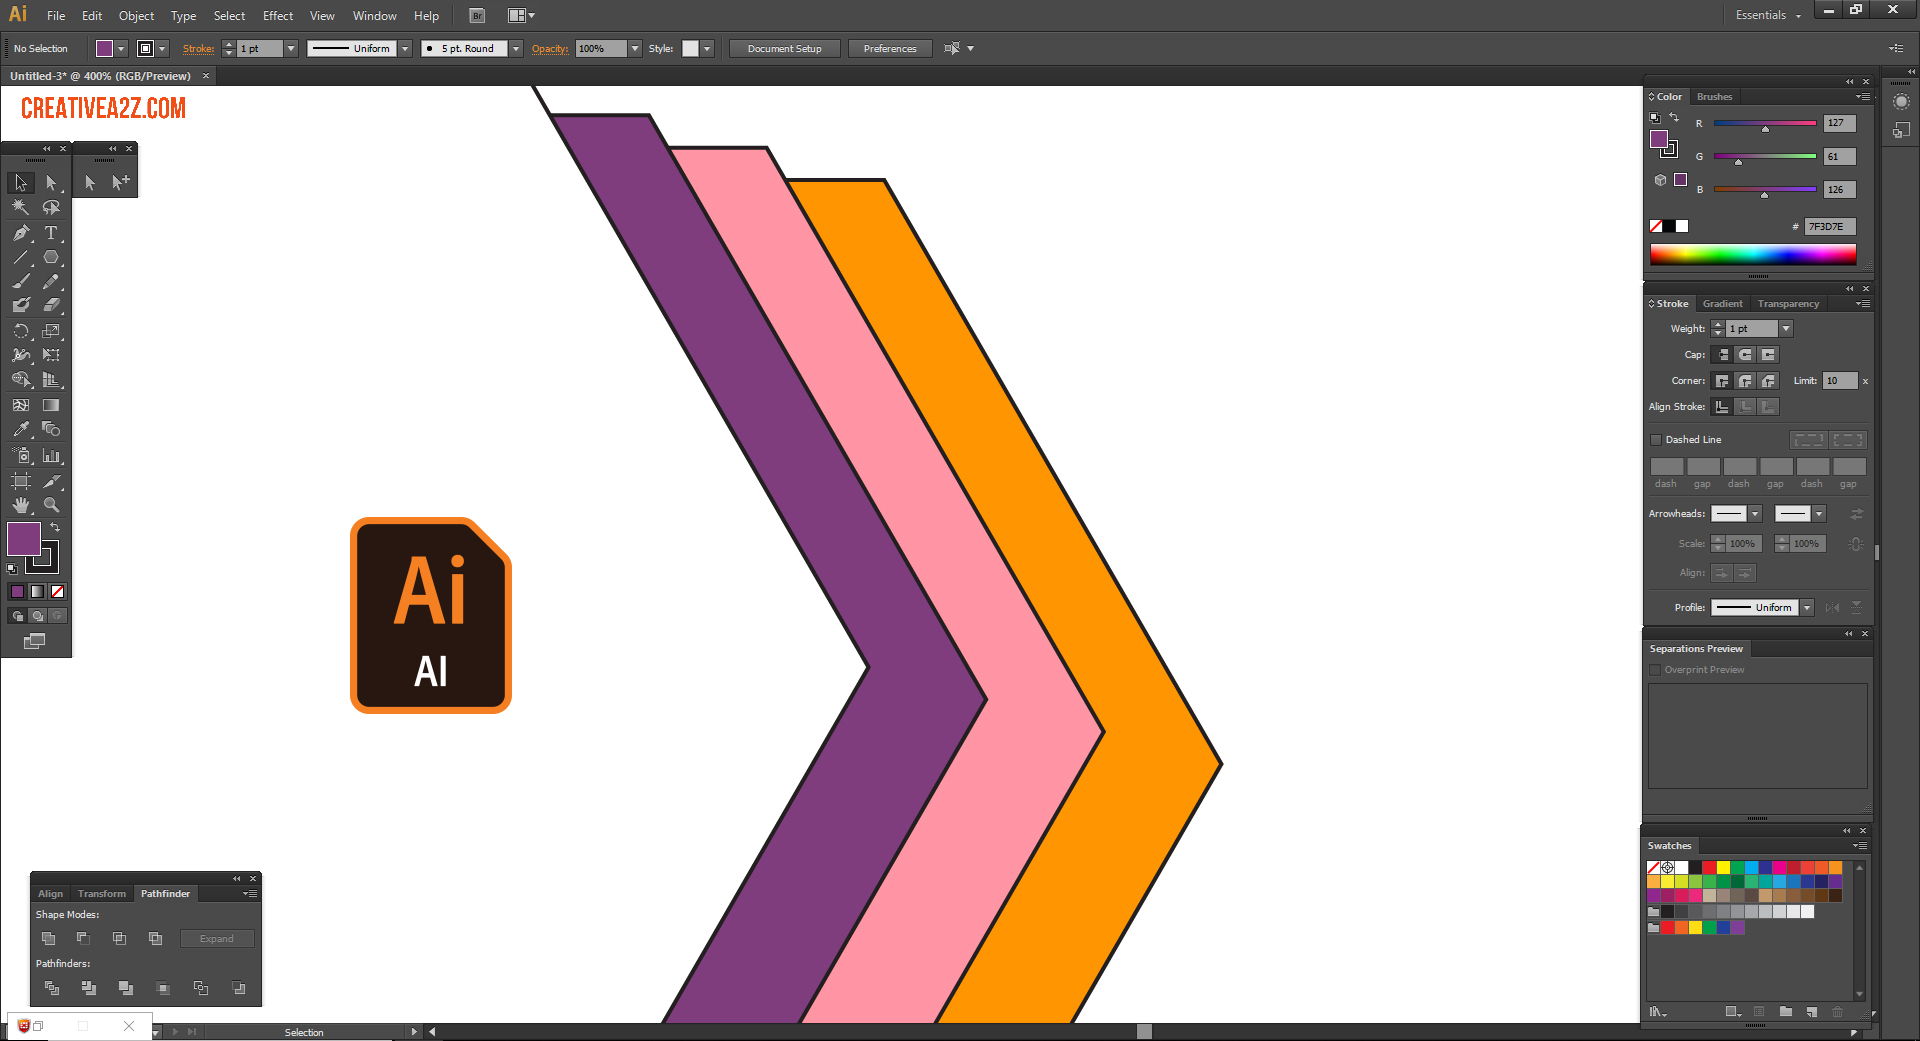
Task: Set the Projecting Cap option
Action: click(1768, 355)
